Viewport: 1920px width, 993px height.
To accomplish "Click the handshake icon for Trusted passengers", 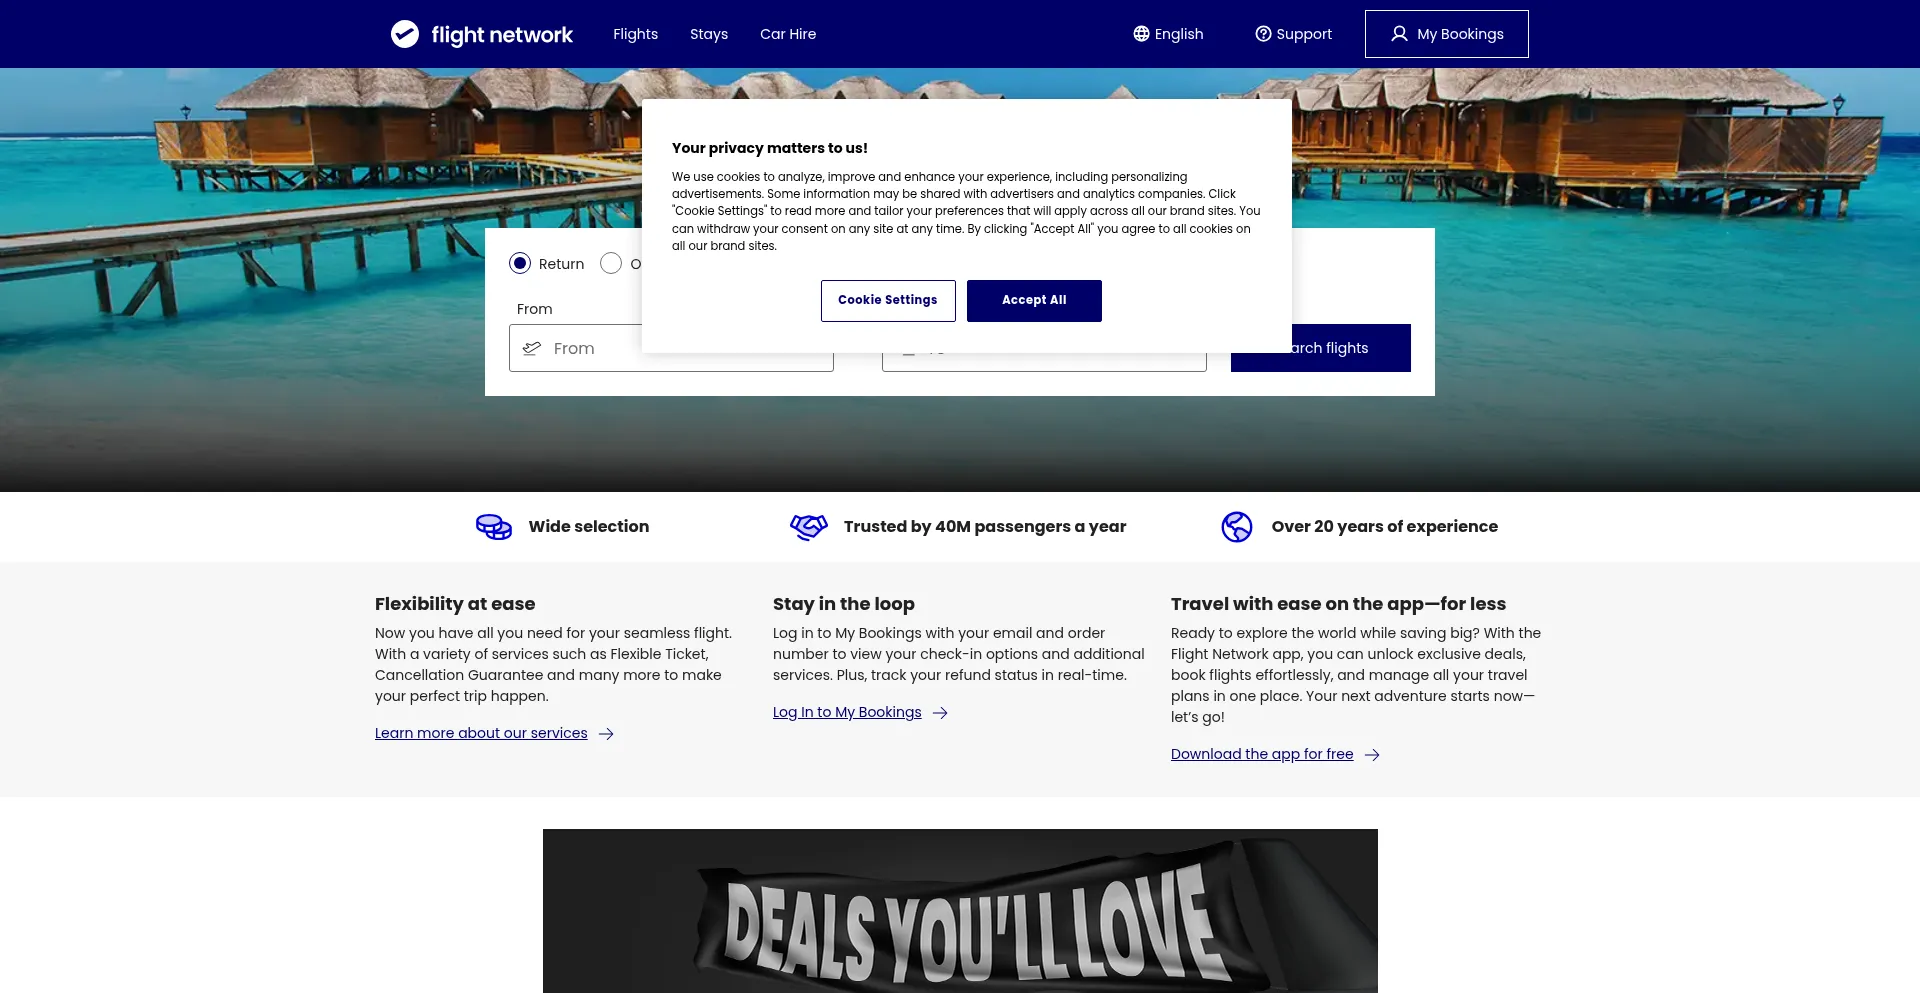I will pos(809,527).
